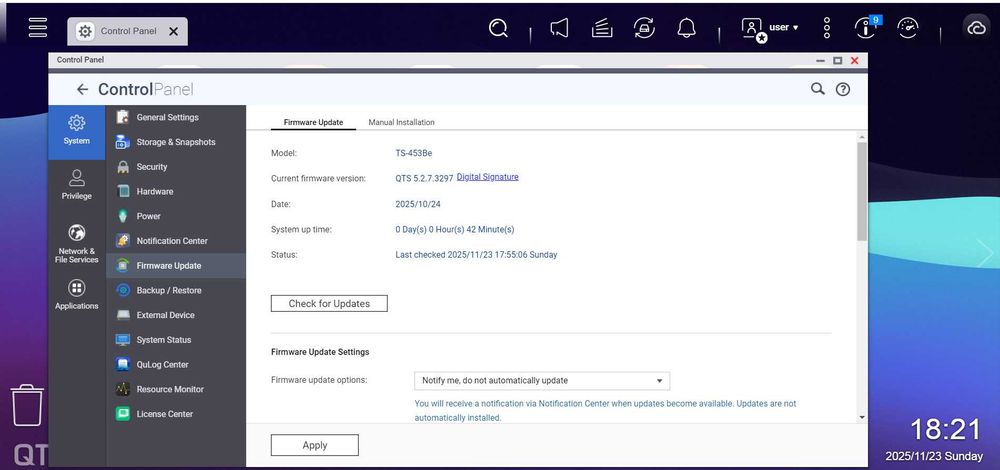
Task: Click the myQNAPcloud cloud icon
Action: point(976,28)
